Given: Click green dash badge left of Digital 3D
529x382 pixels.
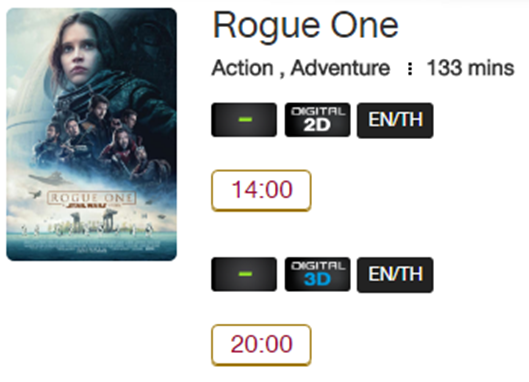Looking at the screenshot, I should pos(244,274).
